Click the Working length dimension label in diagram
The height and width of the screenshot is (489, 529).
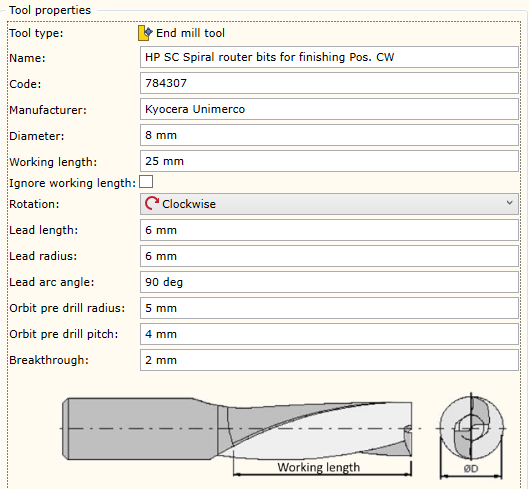(318, 467)
